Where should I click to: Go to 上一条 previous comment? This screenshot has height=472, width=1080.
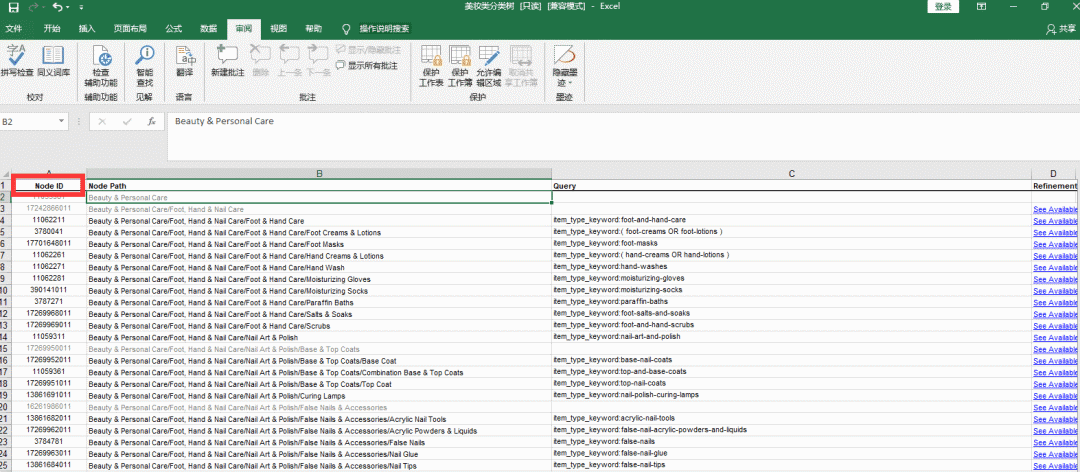(289, 62)
